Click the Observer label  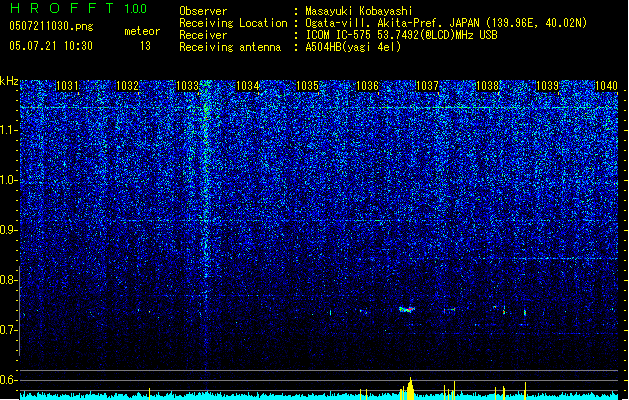tap(203, 11)
